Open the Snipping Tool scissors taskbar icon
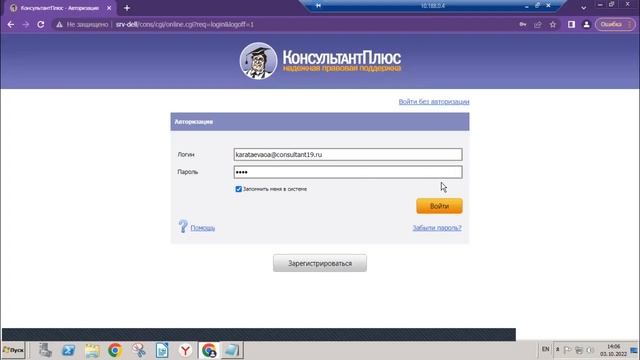 [139, 350]
